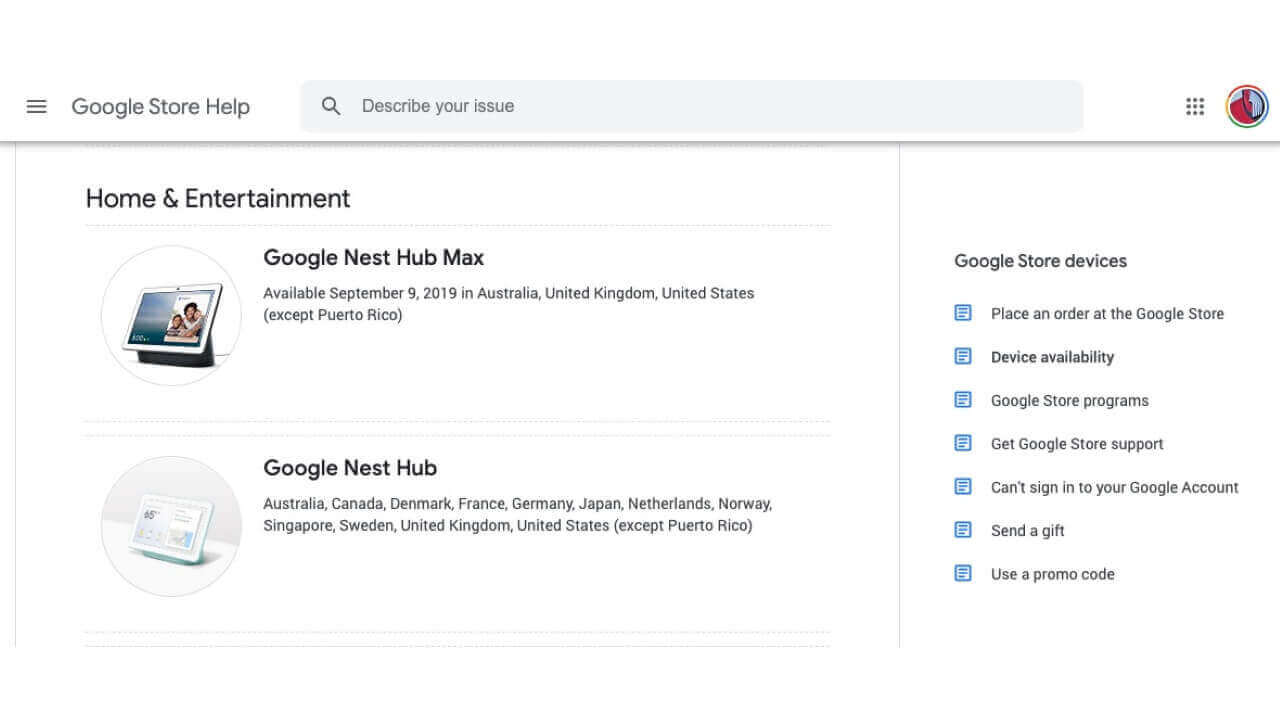Click the article icon beside Place an order
The width and height of the screenshot is (1280, 720).
[x=963, y=314]
